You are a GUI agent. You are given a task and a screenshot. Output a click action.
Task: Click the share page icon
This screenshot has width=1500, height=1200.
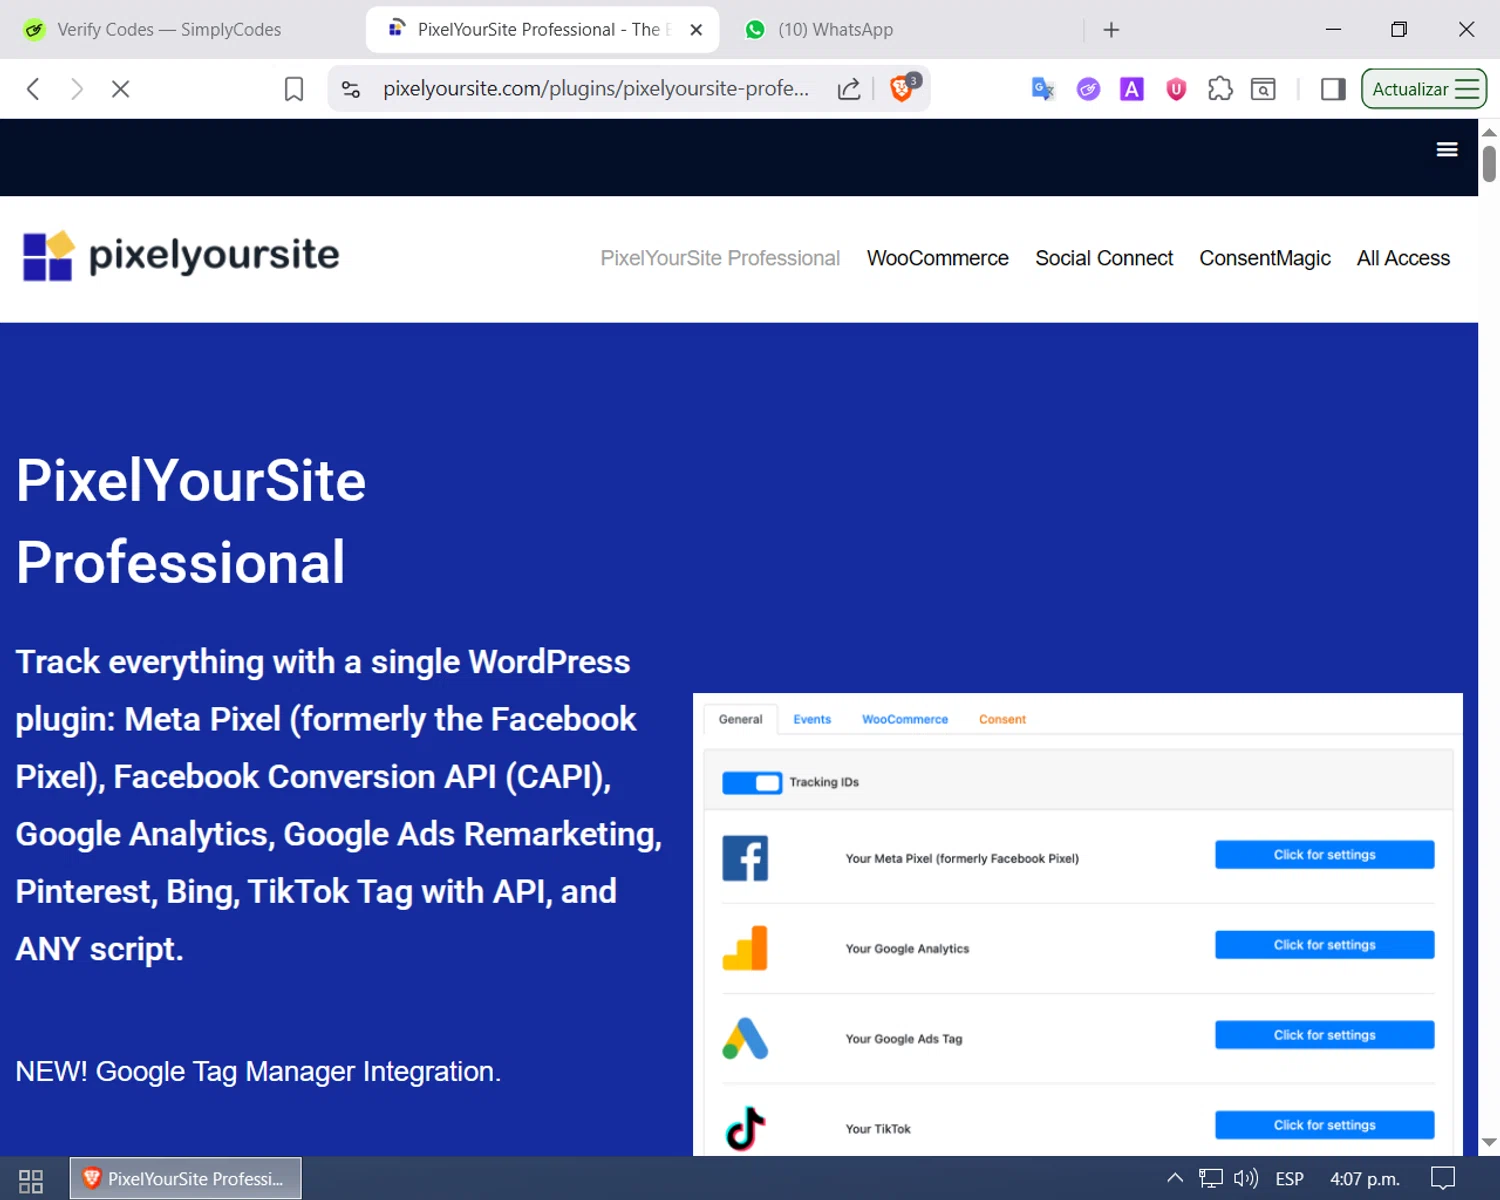[x=849, y=89]
